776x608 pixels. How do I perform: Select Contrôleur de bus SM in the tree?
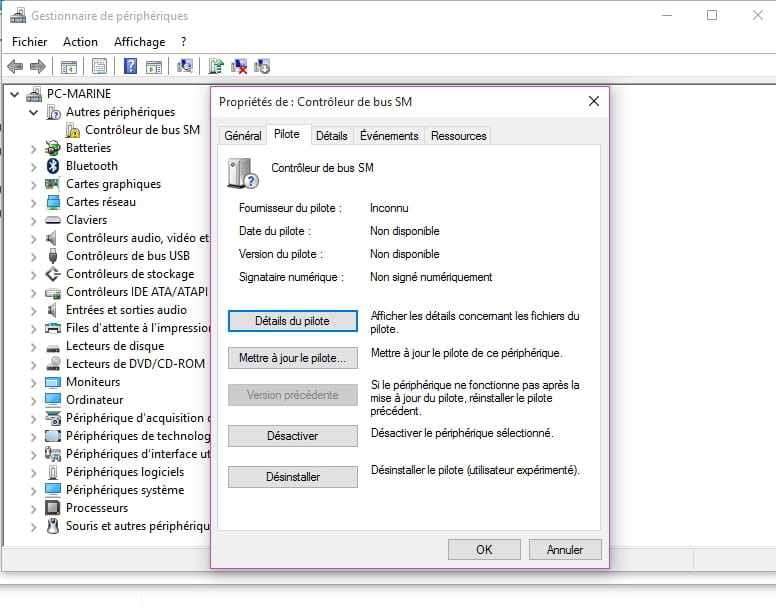coord(141,130)
